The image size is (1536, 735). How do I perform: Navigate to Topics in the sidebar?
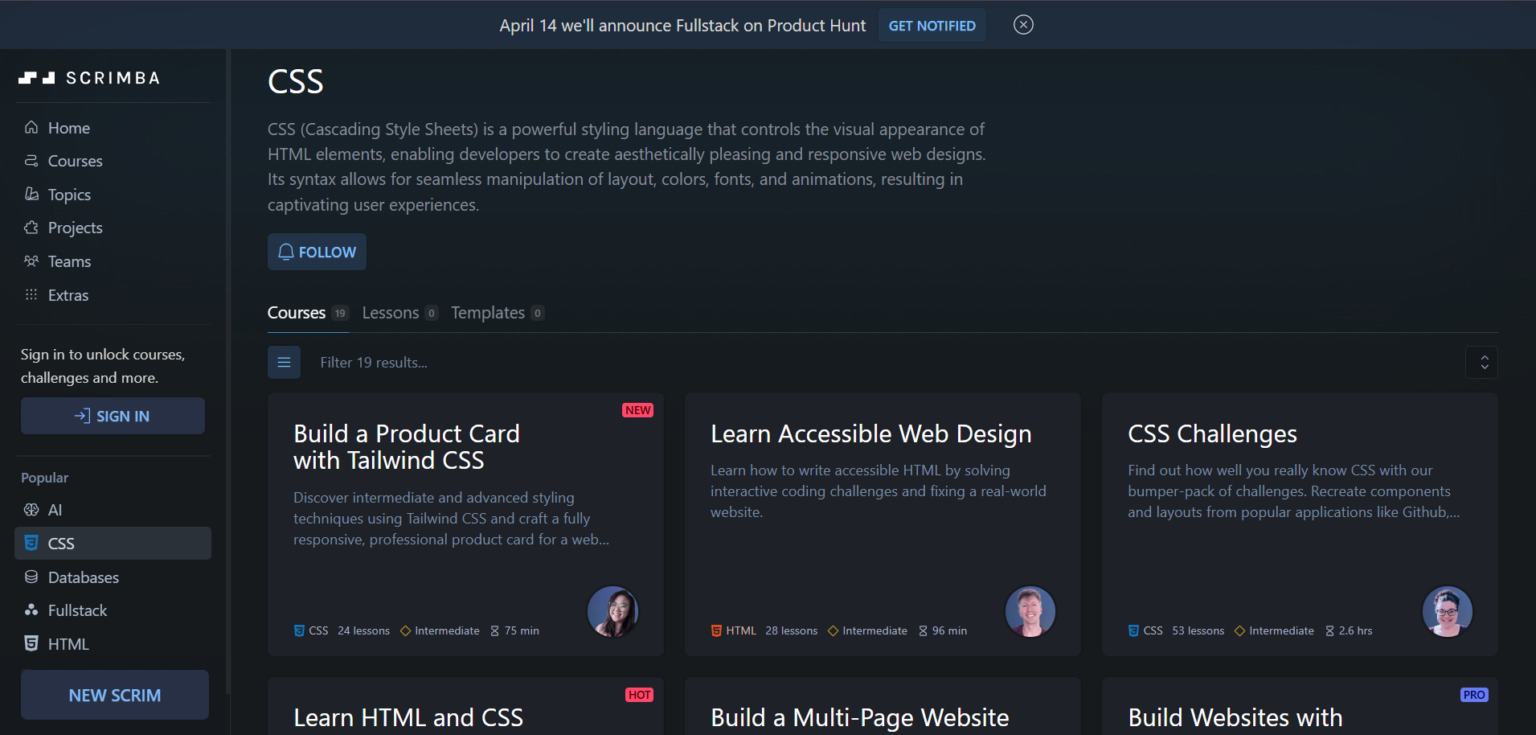click(x=69, y=194)
